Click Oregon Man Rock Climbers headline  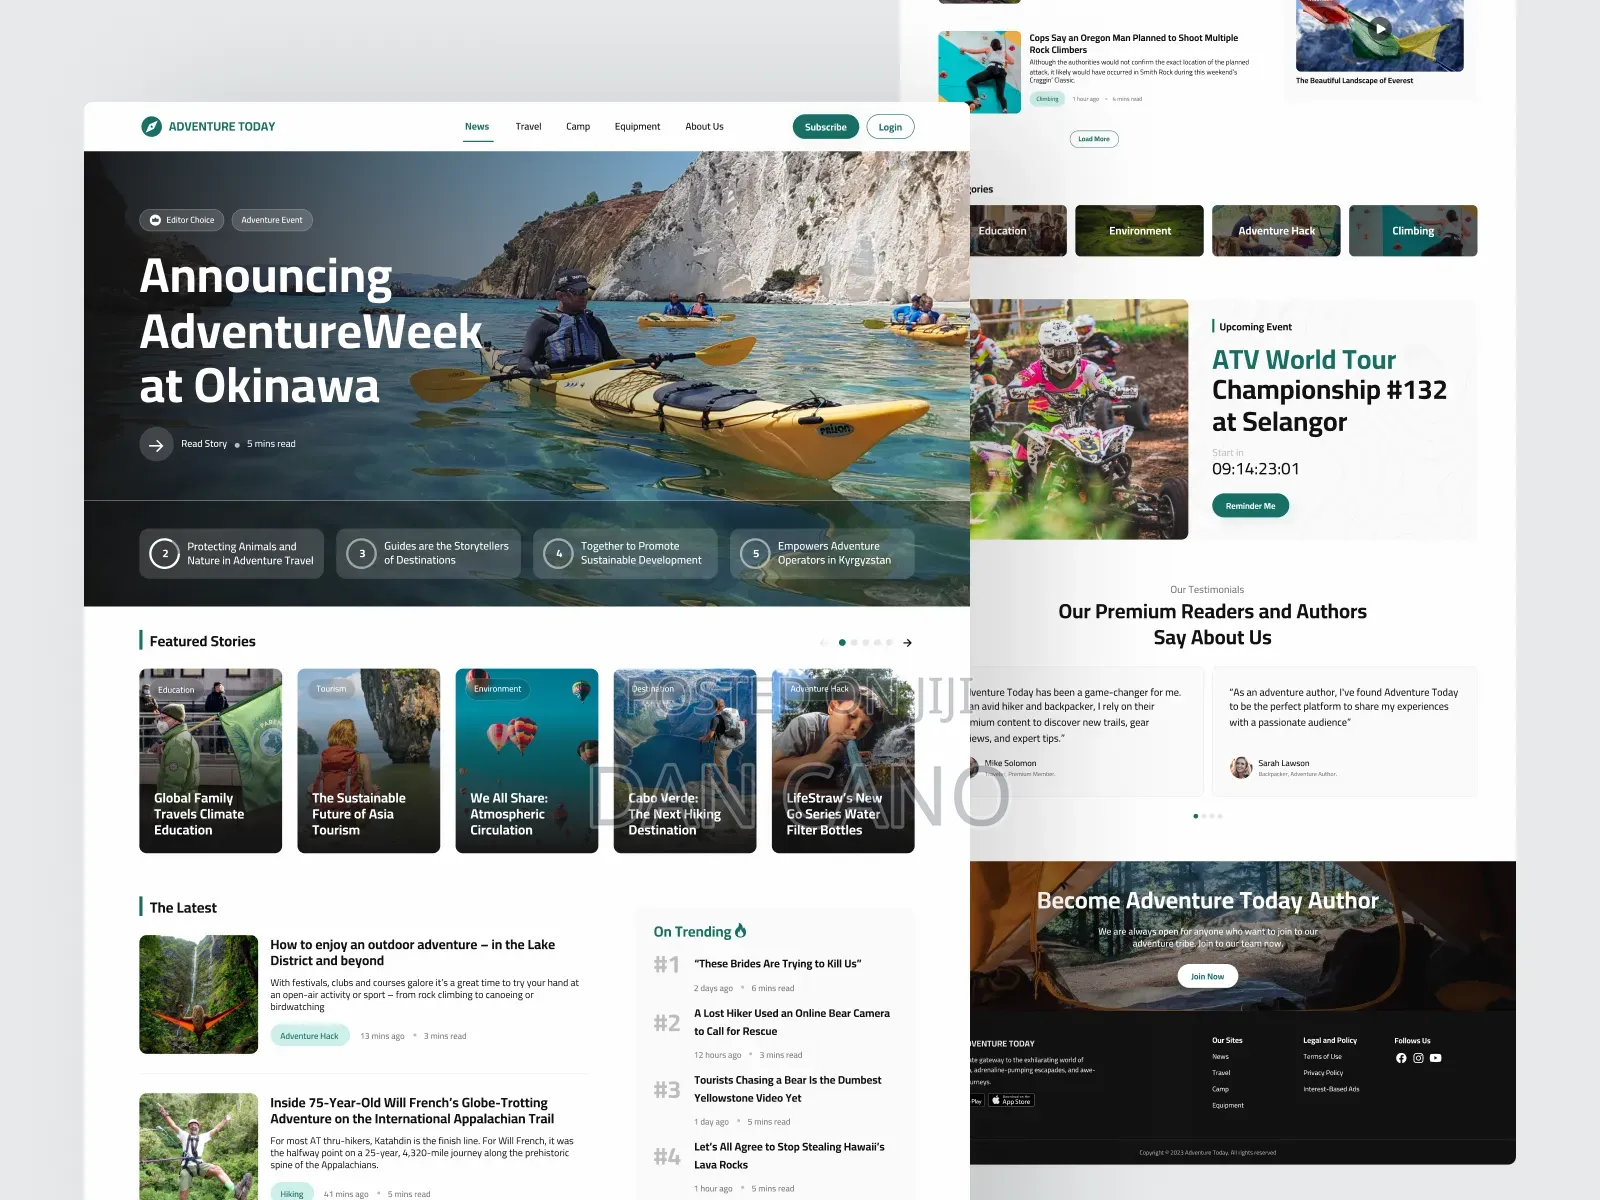[x=1133, y=44]
